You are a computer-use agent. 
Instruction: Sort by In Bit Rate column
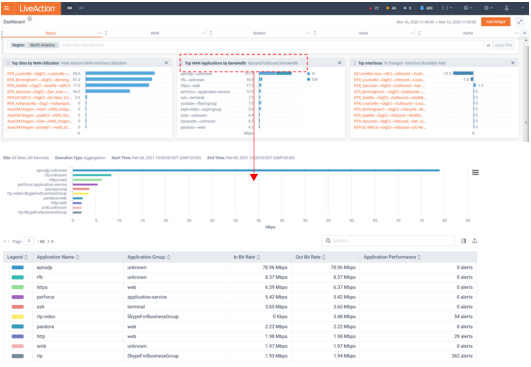(258, 257)
